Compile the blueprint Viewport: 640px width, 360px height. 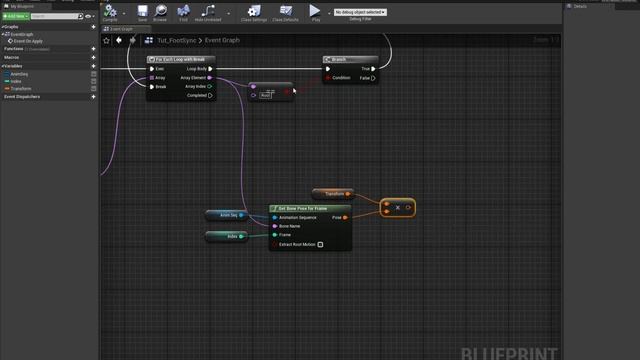click(110, 13)
